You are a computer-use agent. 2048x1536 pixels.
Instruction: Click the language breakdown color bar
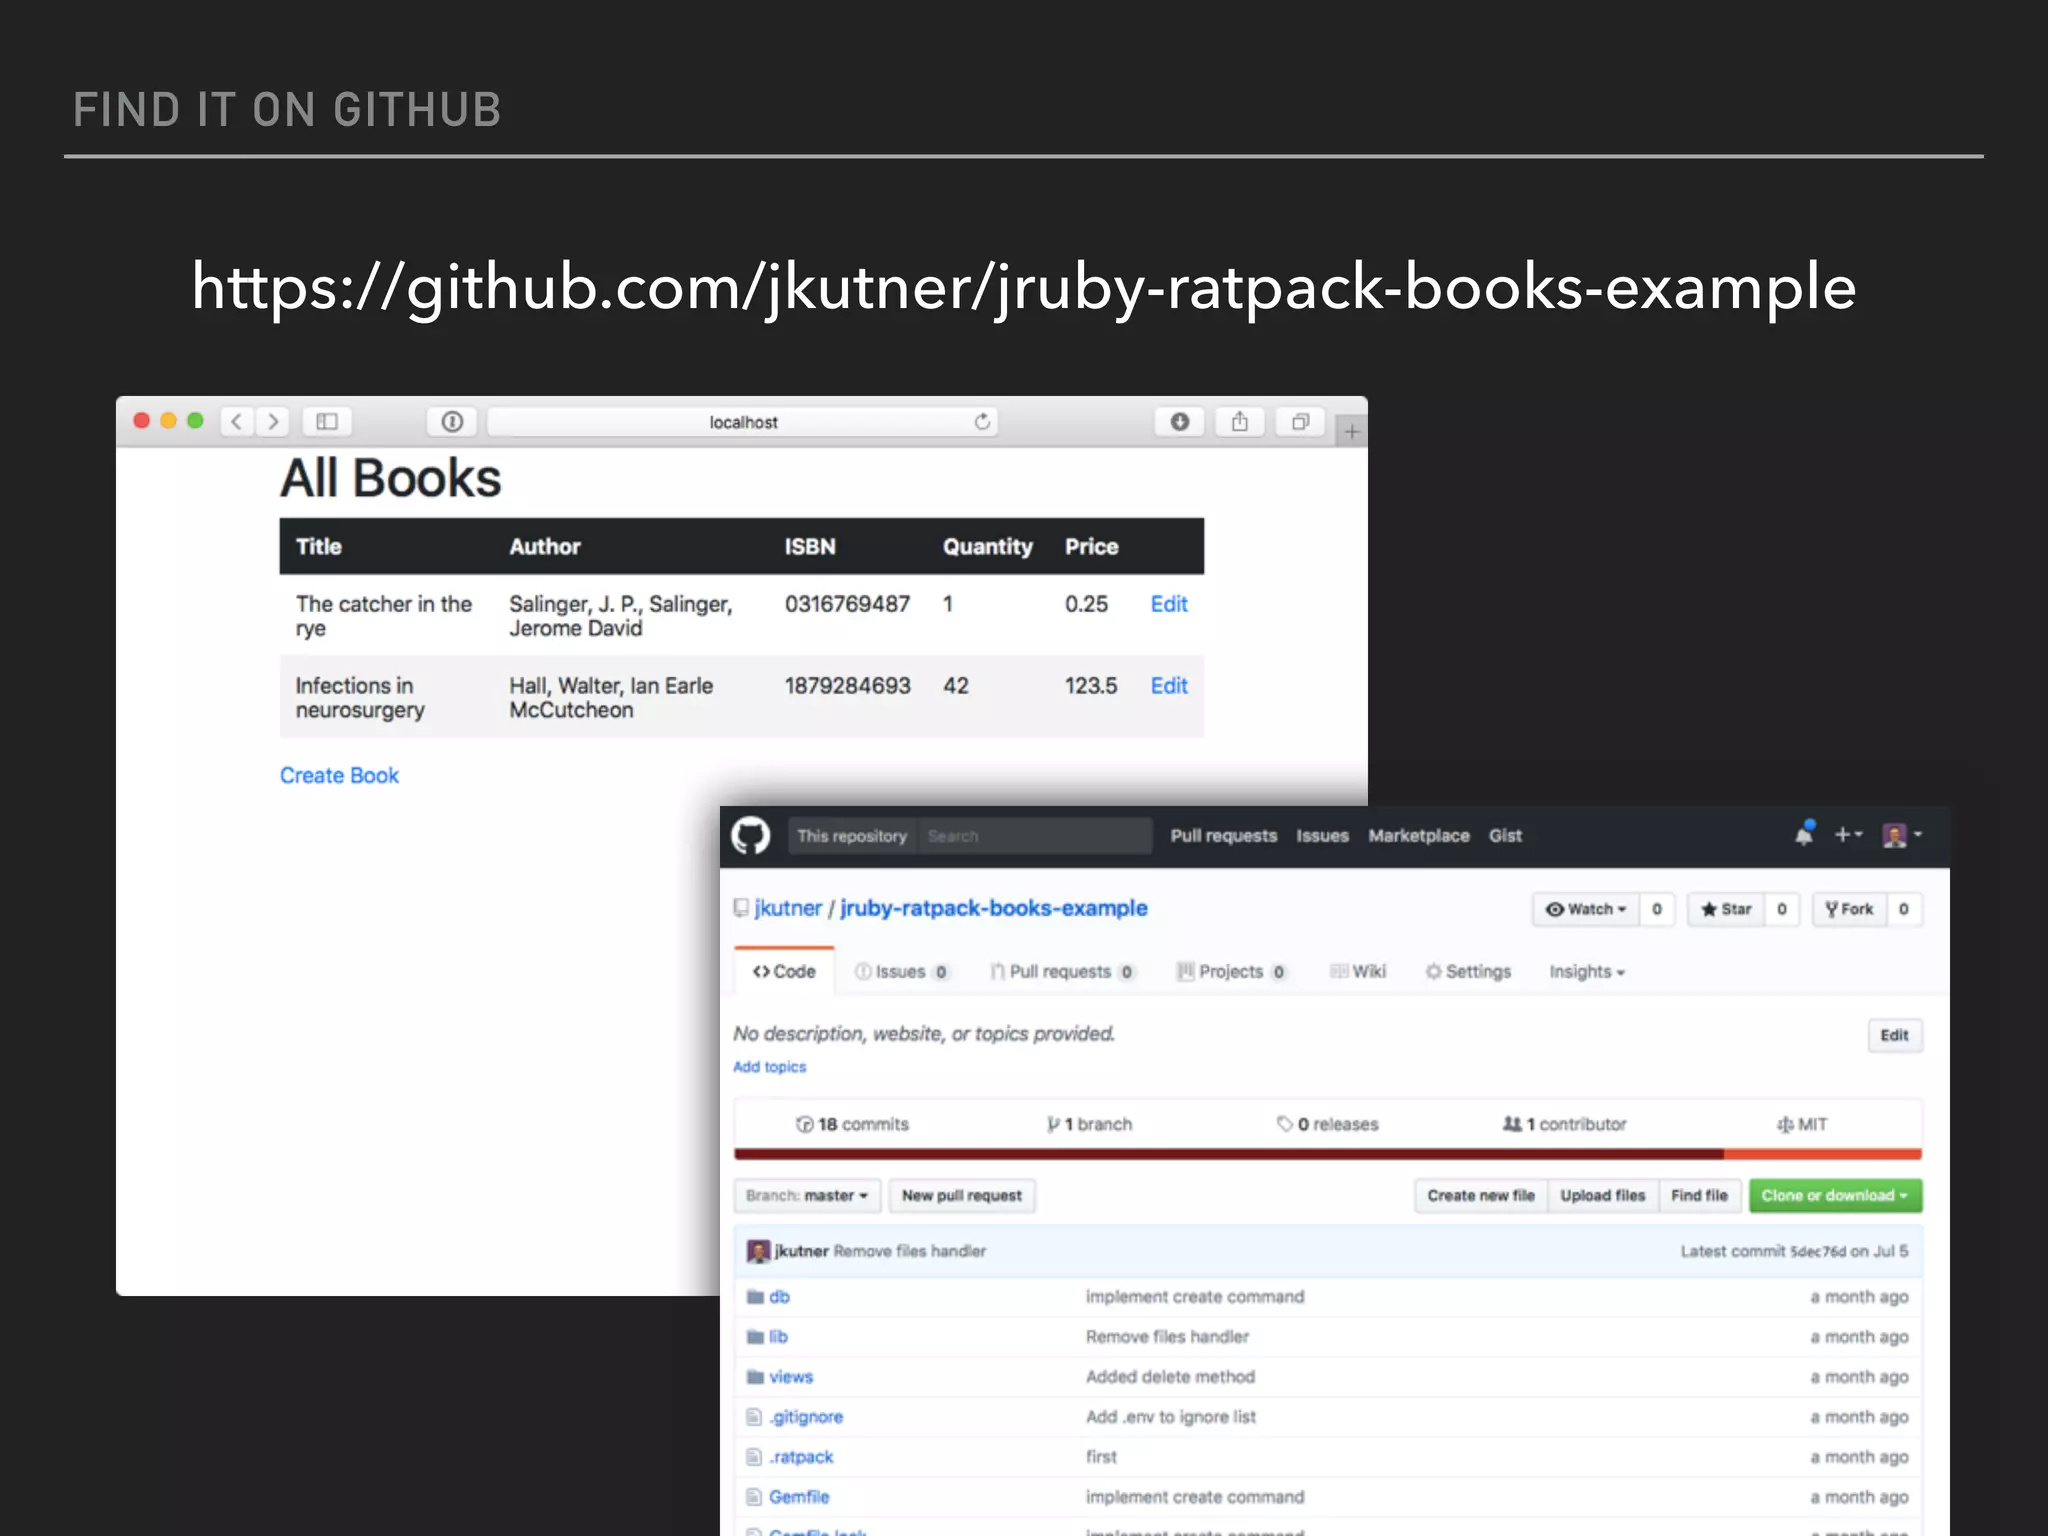tap(1327, 1154)
